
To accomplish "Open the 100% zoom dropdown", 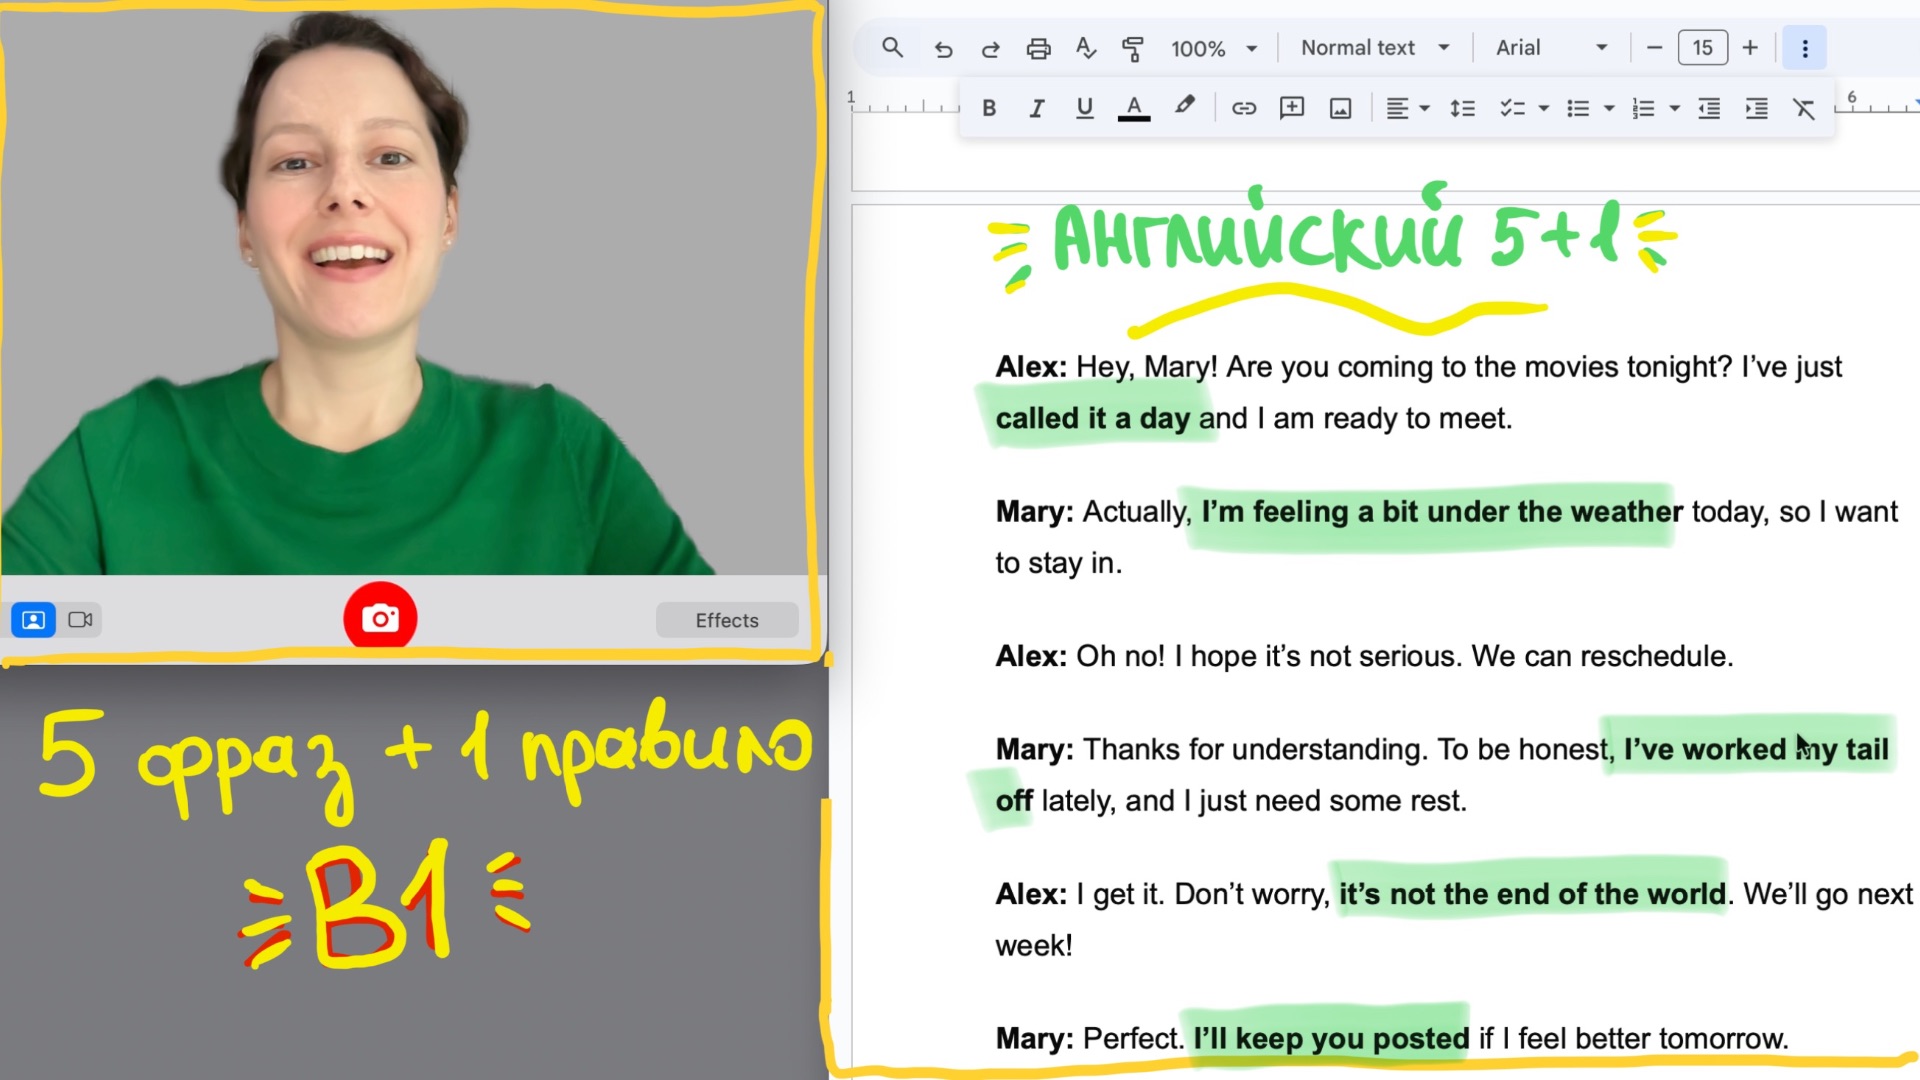I will 1213,48.
